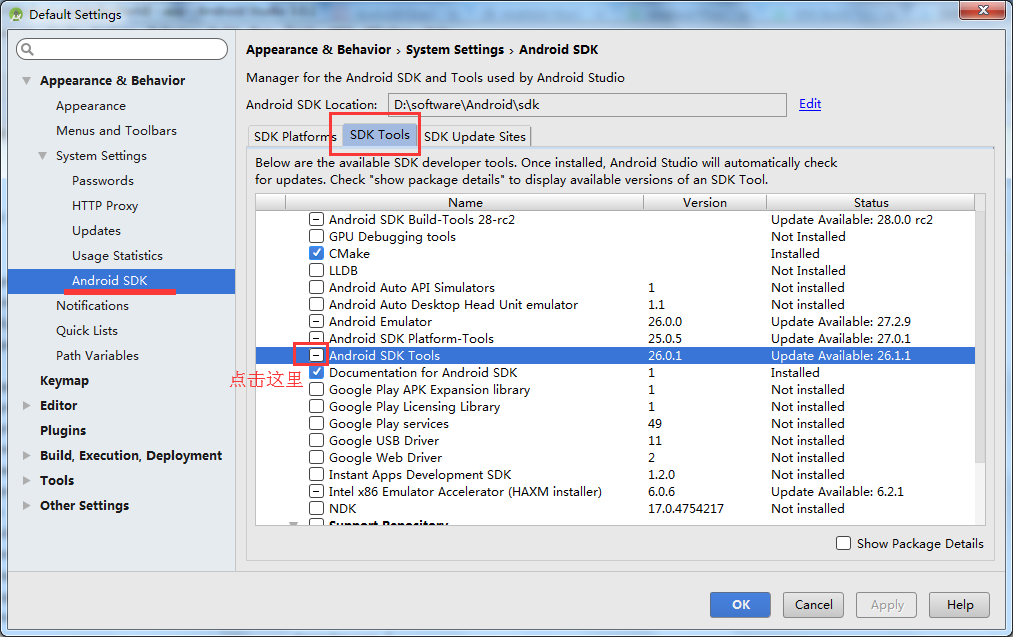
Task: Click the SDK tools list vertical scrollbar
Action: pyautogui.click(x=980, y=336)
